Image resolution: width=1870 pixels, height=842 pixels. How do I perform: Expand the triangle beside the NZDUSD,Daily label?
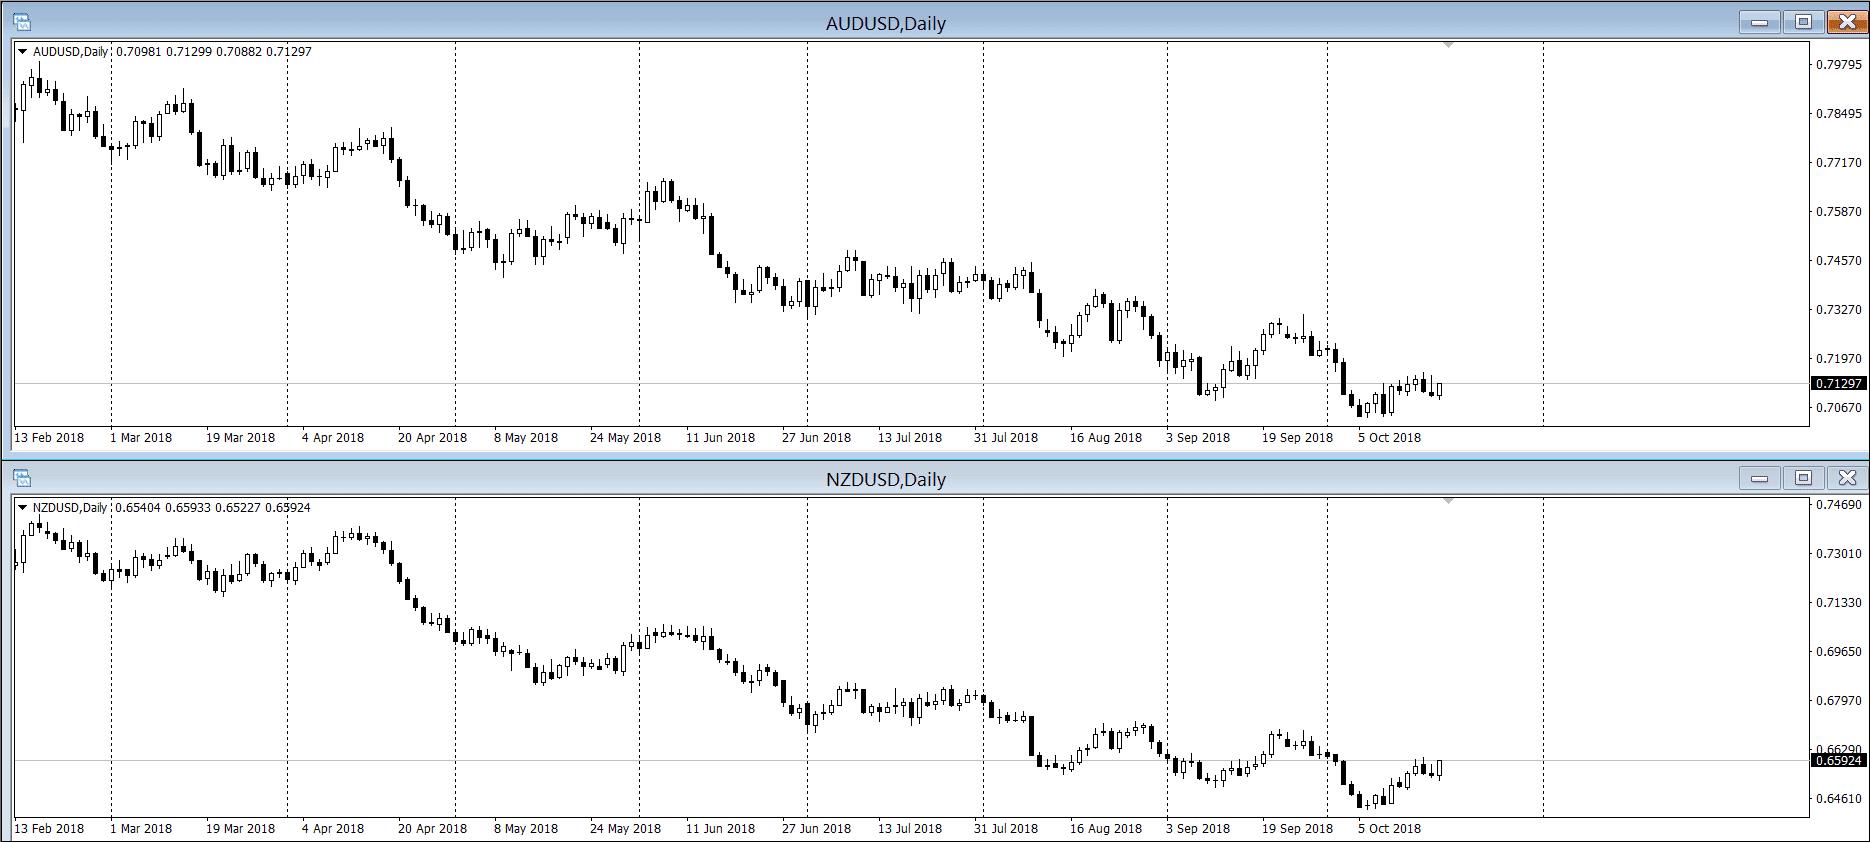pyautogui.click(x=23, y=507)
